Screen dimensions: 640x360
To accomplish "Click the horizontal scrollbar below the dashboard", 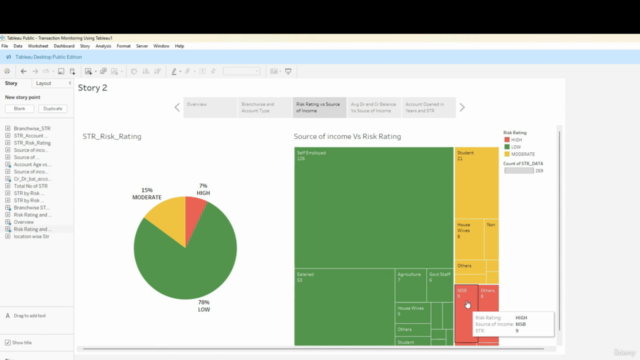I will (x=313, y=349).
